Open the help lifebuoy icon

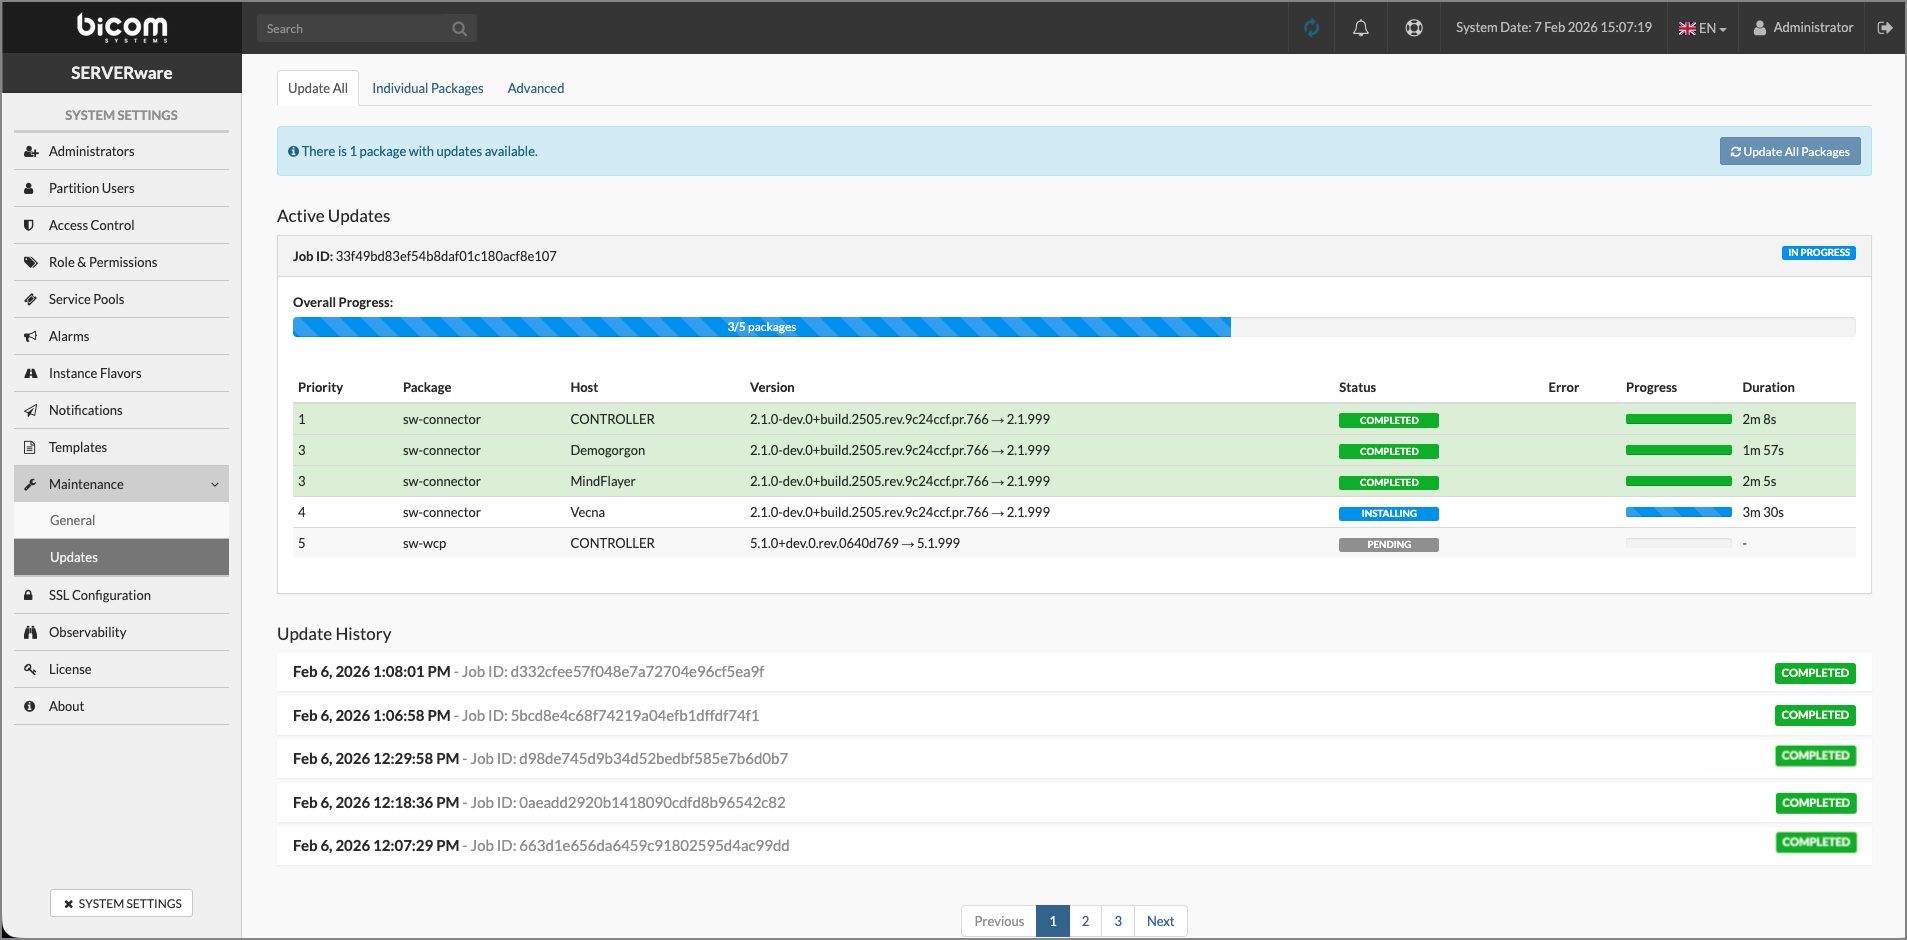click(1414, 28)
